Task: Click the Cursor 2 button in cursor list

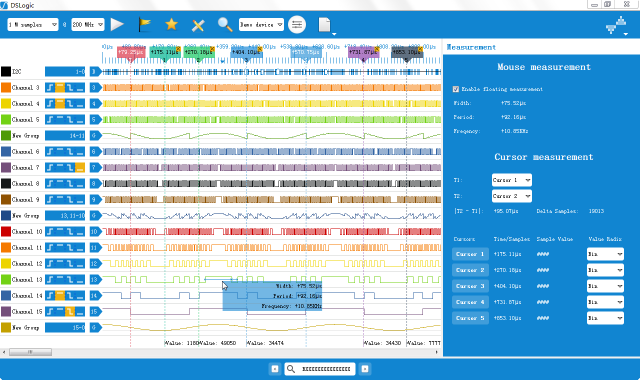Action: (x=470, y=270)
